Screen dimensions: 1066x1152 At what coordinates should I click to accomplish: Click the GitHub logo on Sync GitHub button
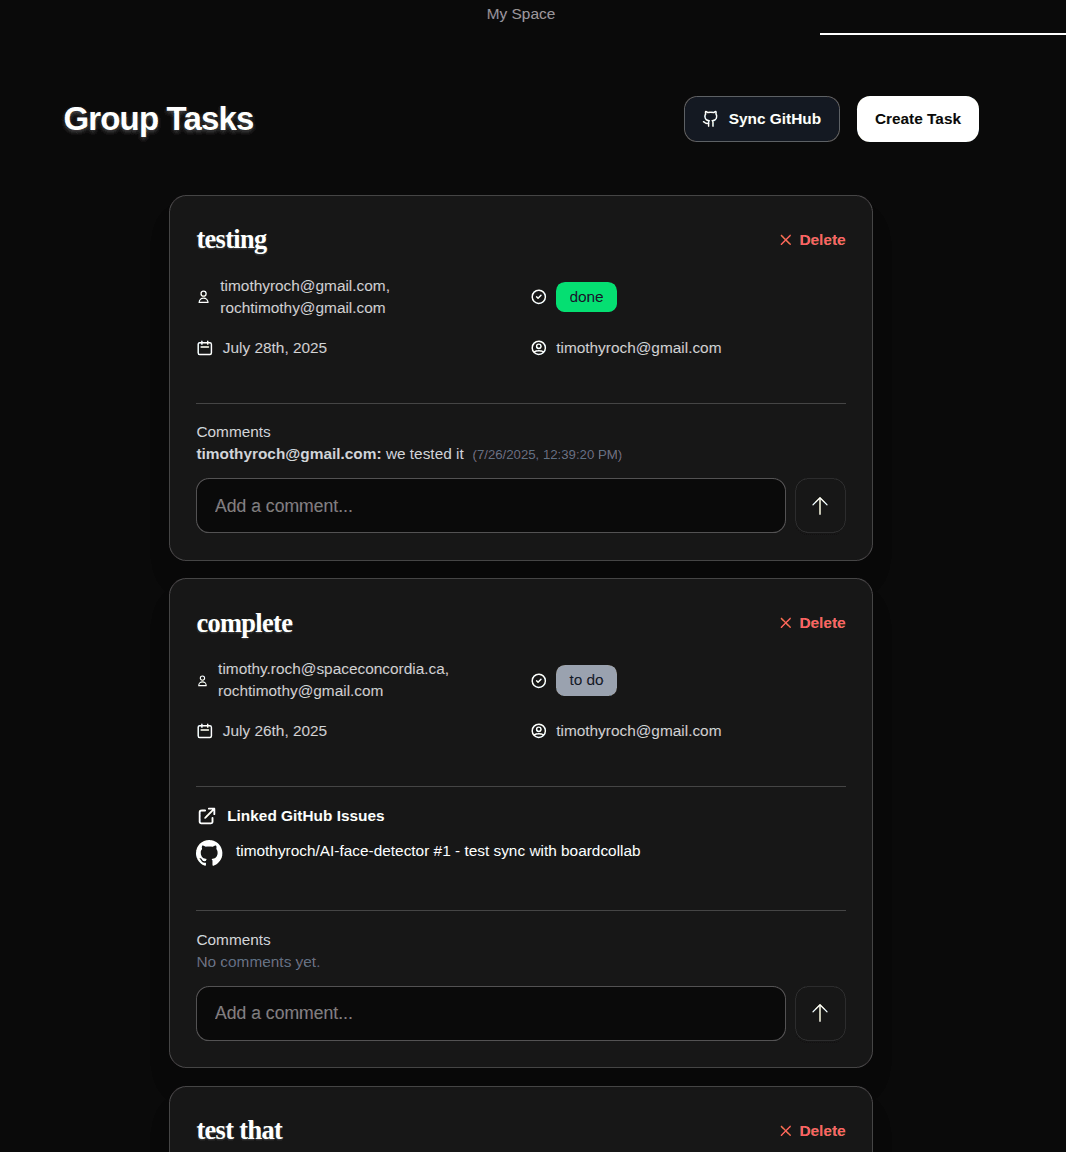pos(710,118)
